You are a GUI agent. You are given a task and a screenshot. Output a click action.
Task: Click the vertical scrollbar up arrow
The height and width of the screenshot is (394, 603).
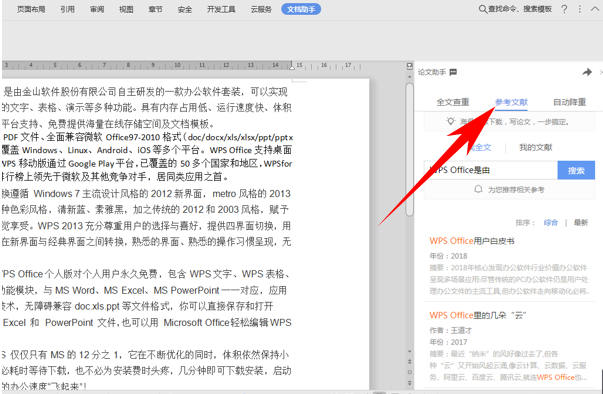410,77
